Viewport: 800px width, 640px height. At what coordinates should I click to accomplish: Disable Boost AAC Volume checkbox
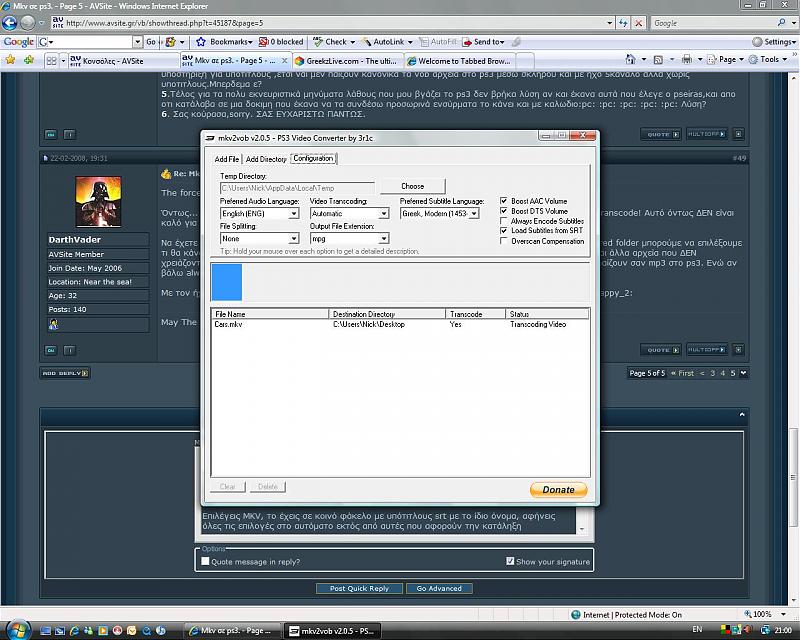click(x=504, y=201)
